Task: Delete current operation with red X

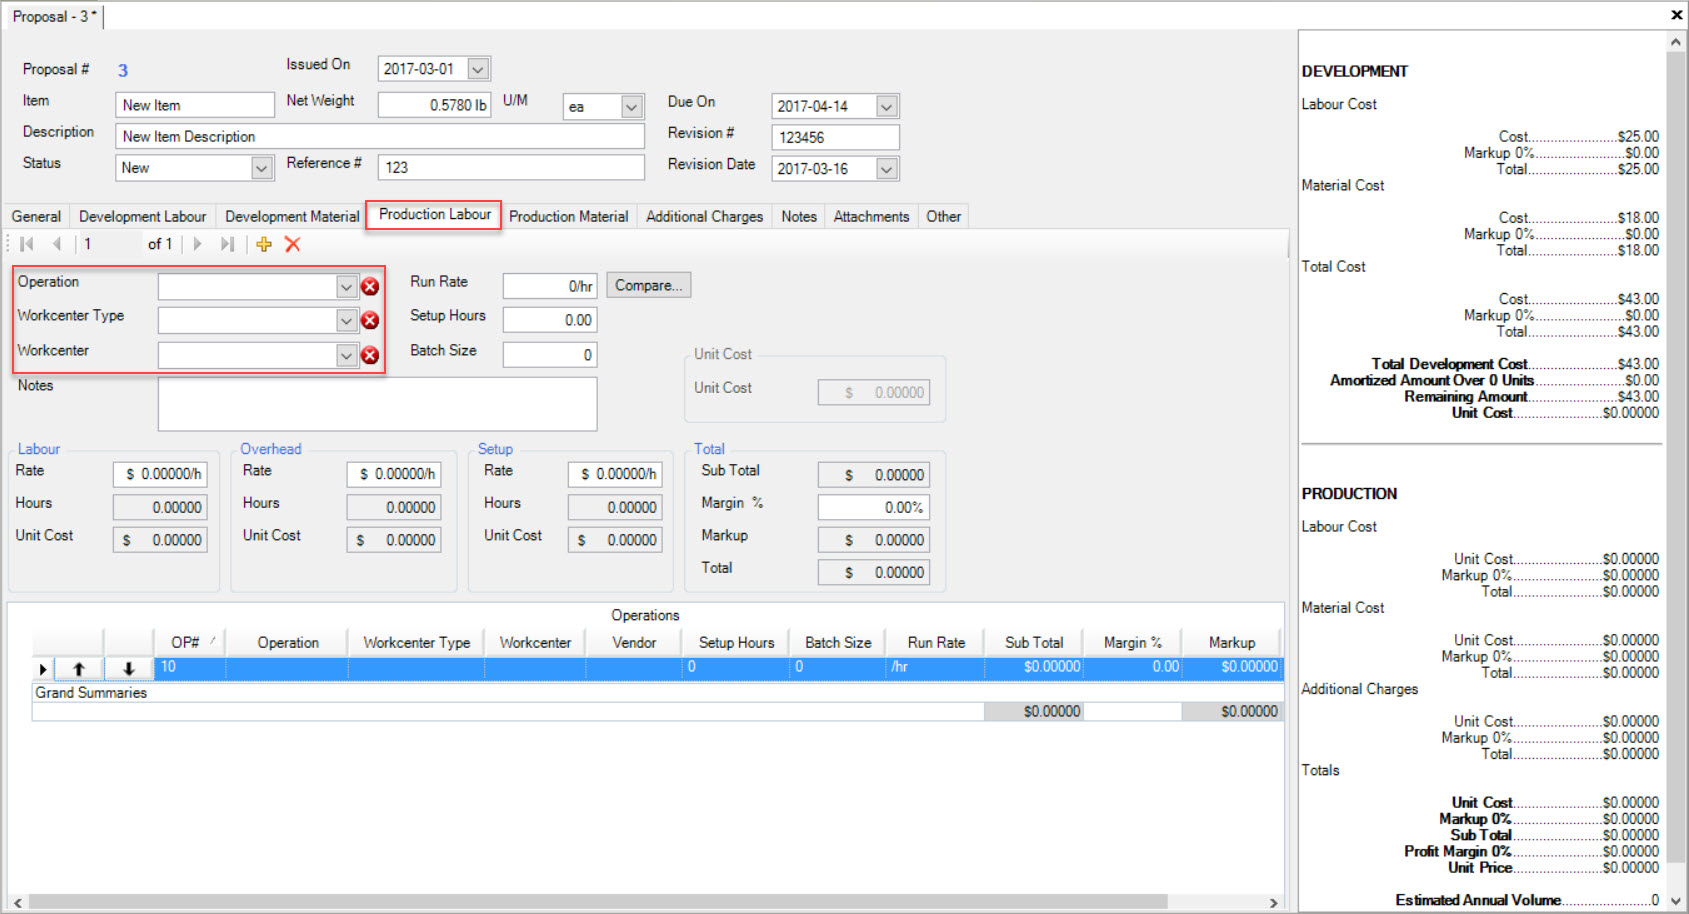Action: point(293,244)
